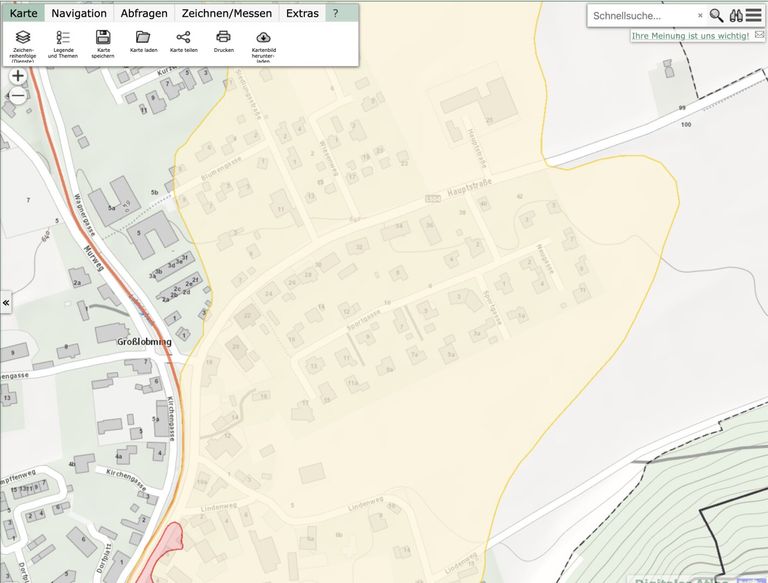Open Zeichenreihenfolge layers tool
Image resolution: width=768 pixels, height=583 pixels.
click(x=22, y=38)
